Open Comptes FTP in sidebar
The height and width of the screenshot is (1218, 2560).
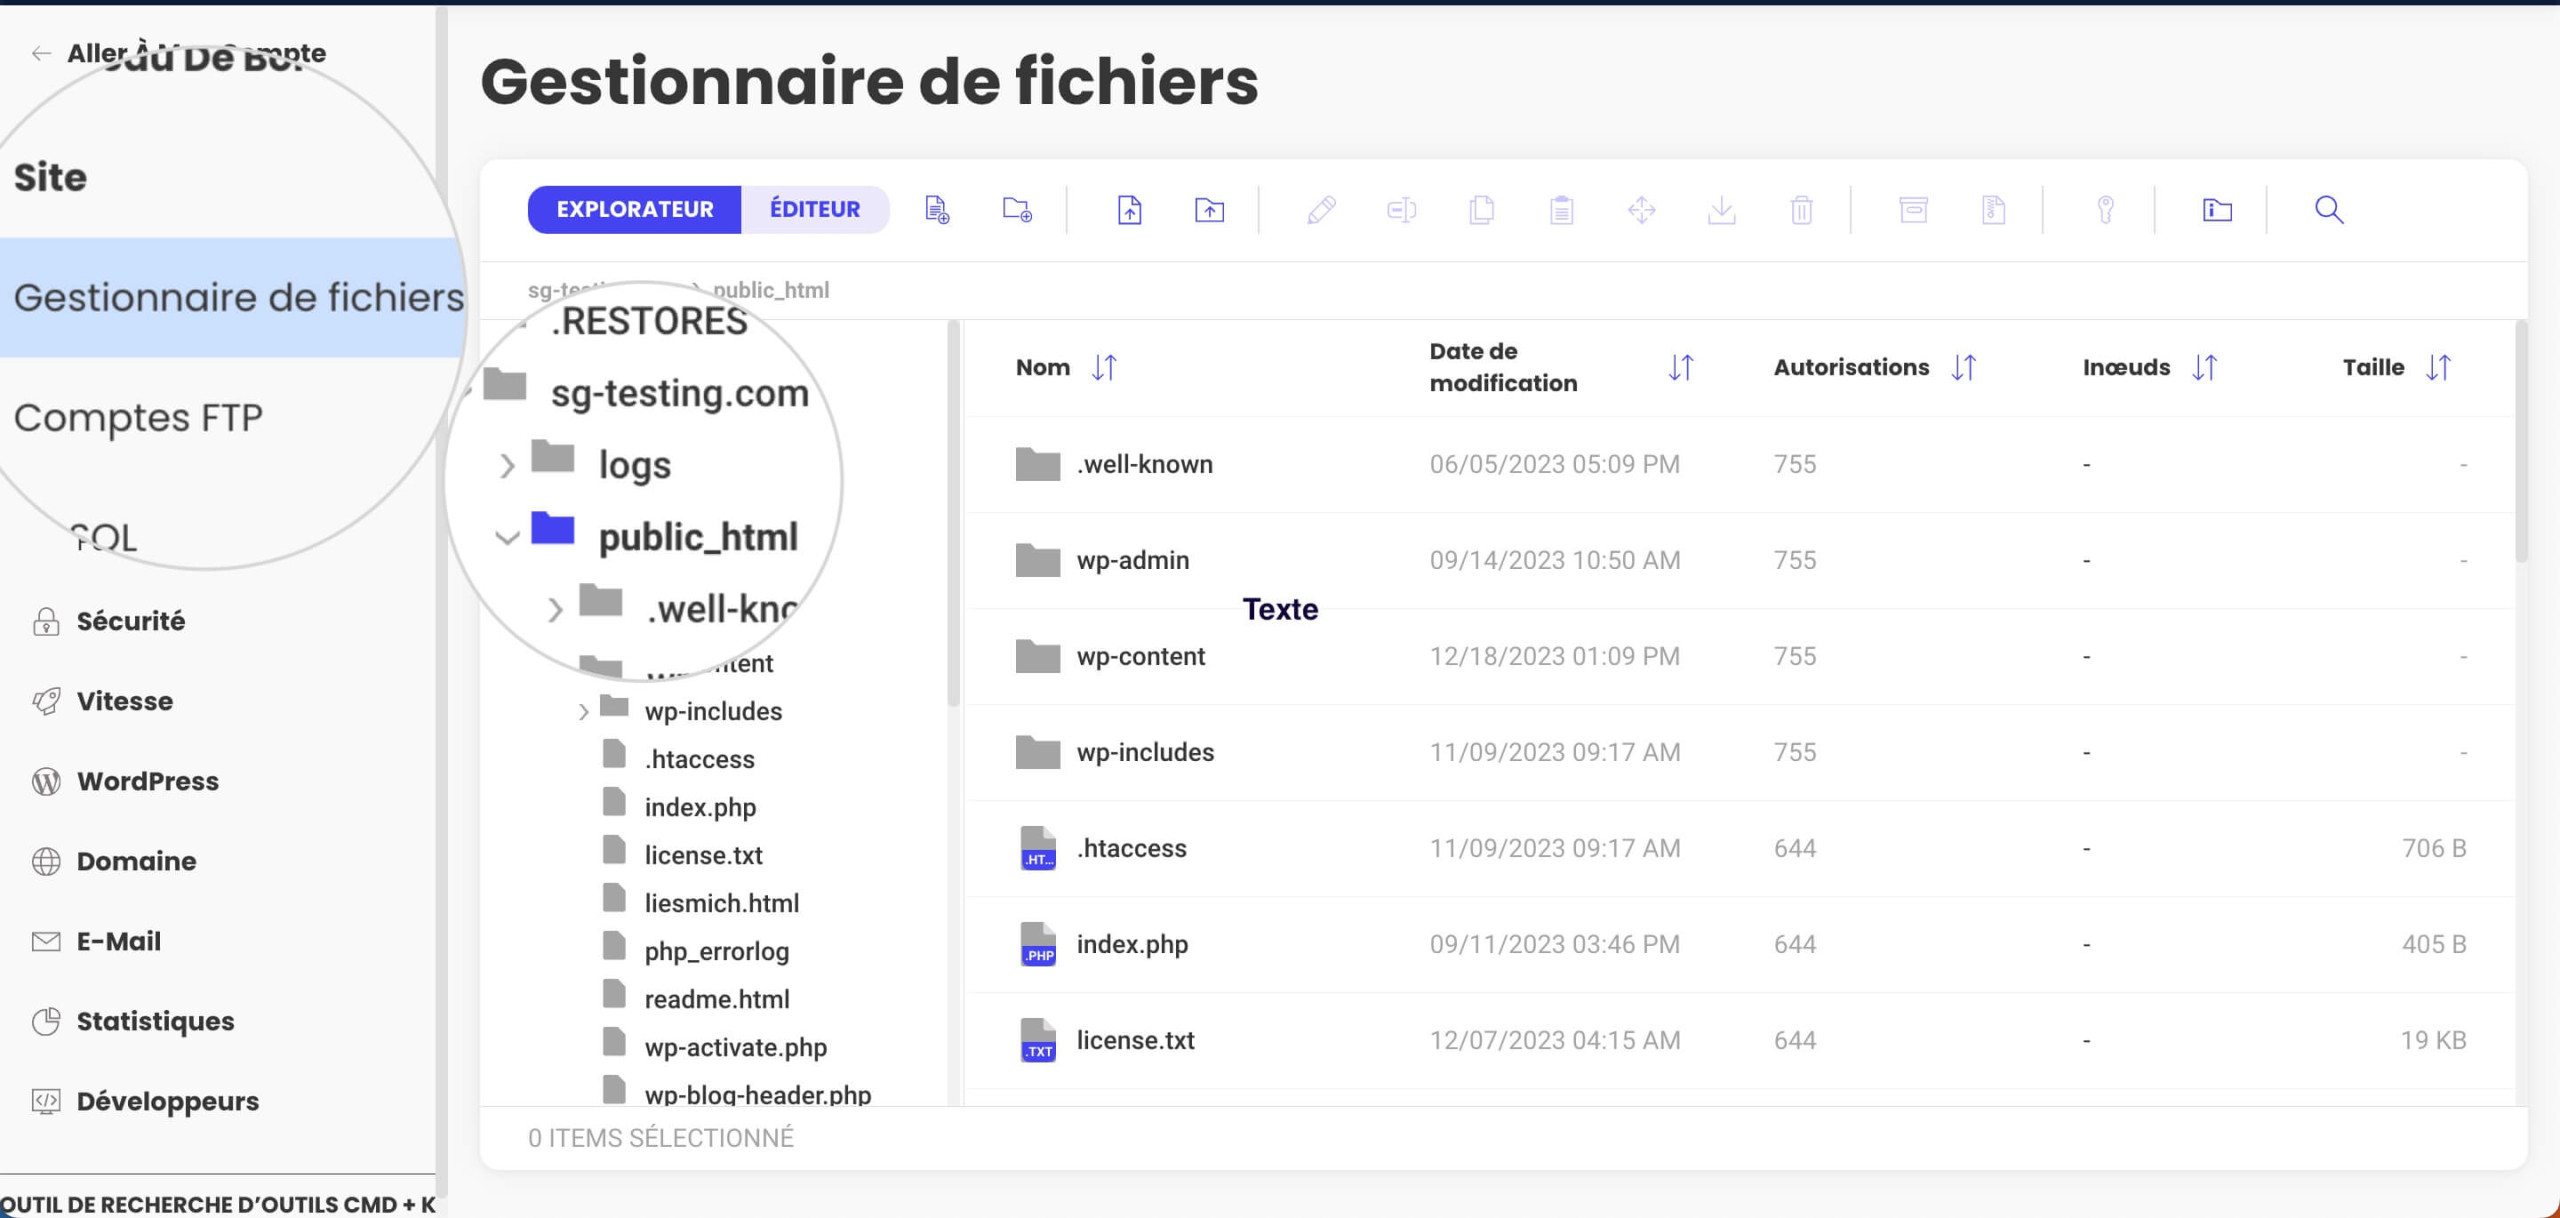[138, 417]
